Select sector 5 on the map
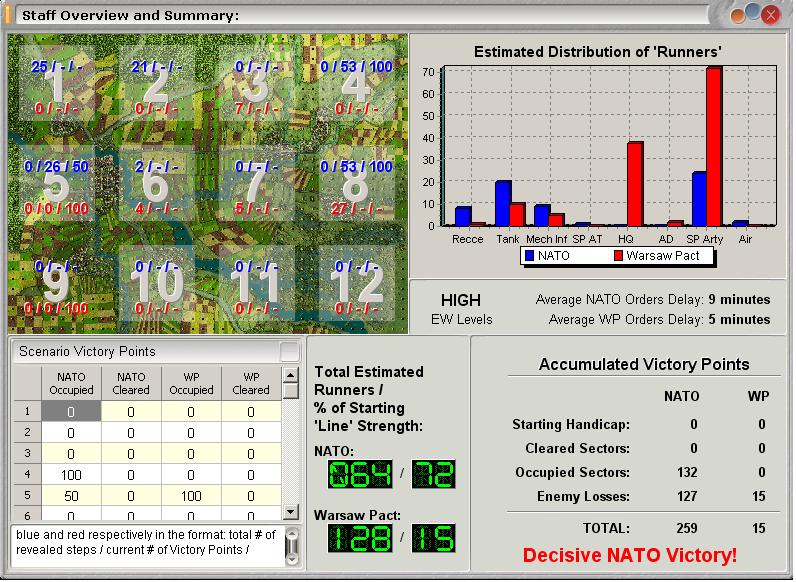The width and height of the screenshot is (796, 582). tap(56, 184)
